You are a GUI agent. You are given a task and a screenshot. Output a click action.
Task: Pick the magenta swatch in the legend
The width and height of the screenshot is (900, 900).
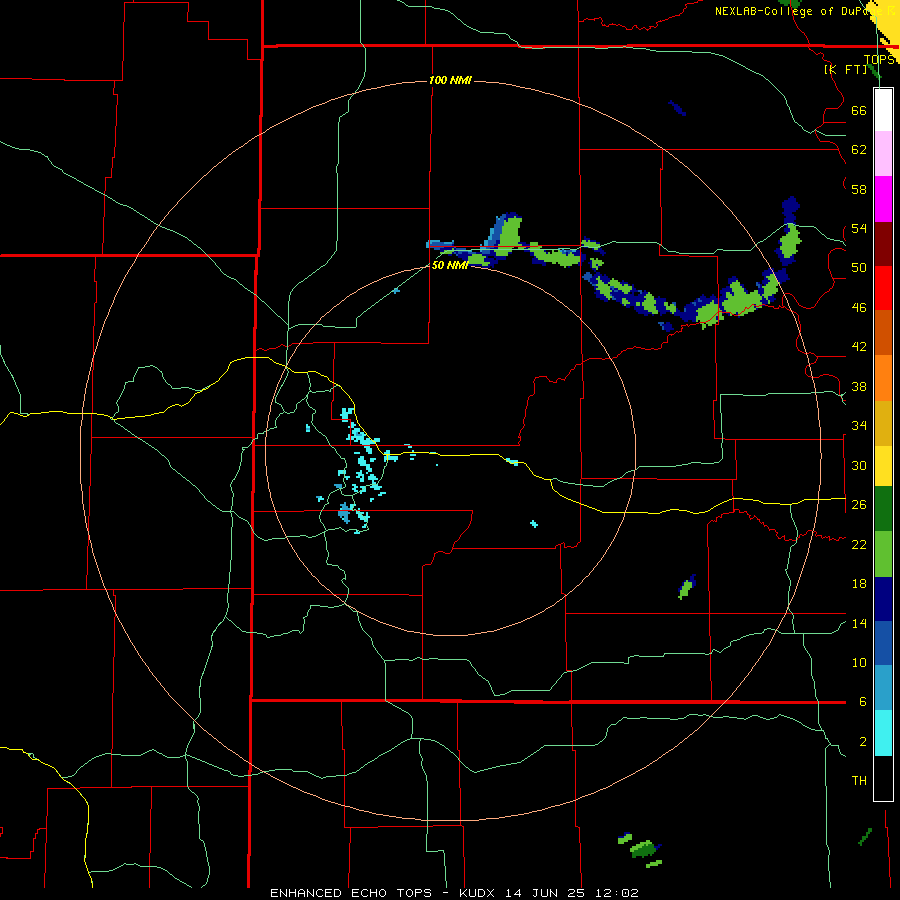(x=883, y=199)
